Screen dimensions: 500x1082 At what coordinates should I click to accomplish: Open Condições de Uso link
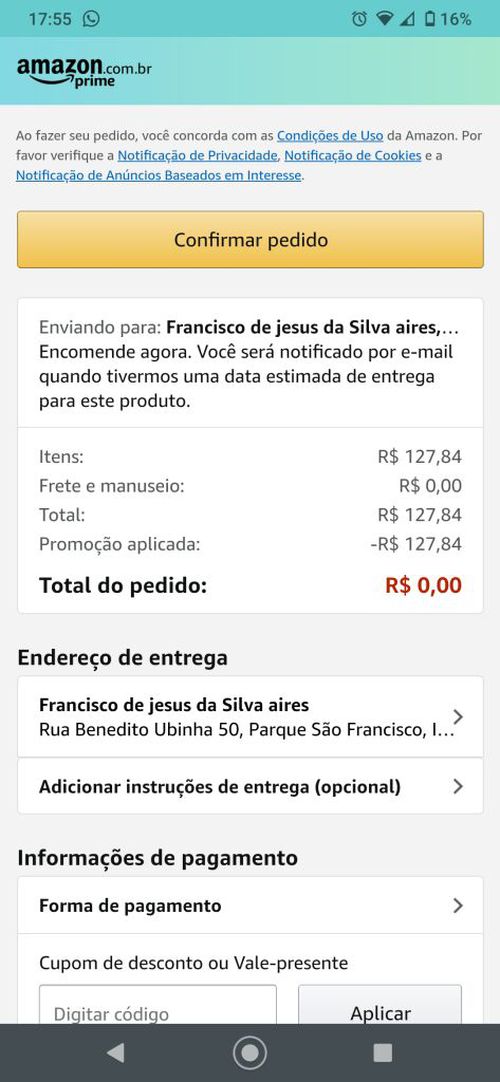(330, 136)
